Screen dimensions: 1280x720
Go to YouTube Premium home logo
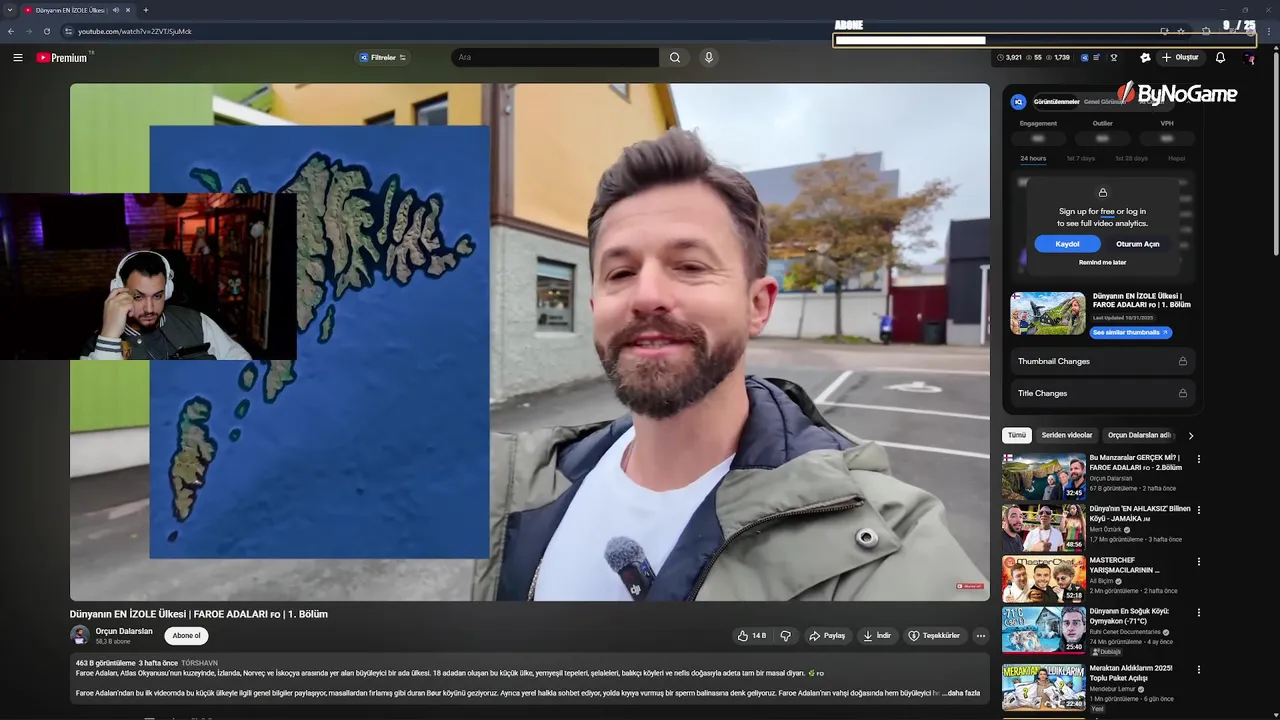(64, 57)
